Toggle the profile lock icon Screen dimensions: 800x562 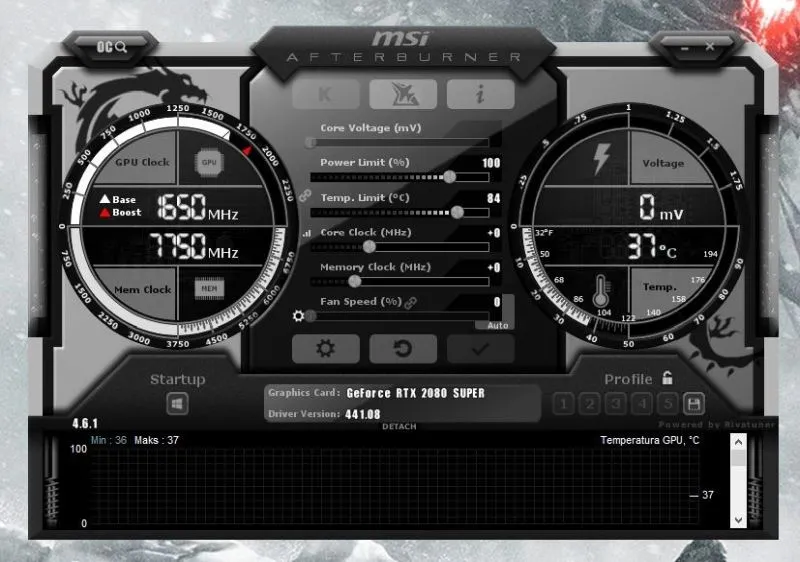click(667, 378)
